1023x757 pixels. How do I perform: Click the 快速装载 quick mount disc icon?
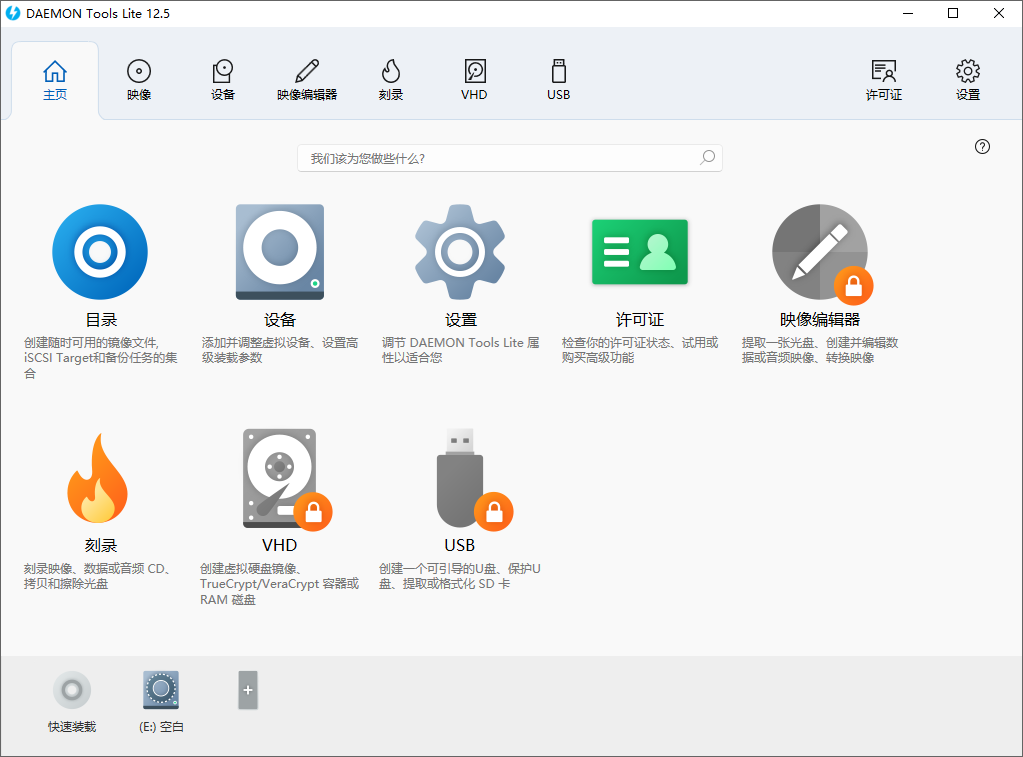[71, 690]
